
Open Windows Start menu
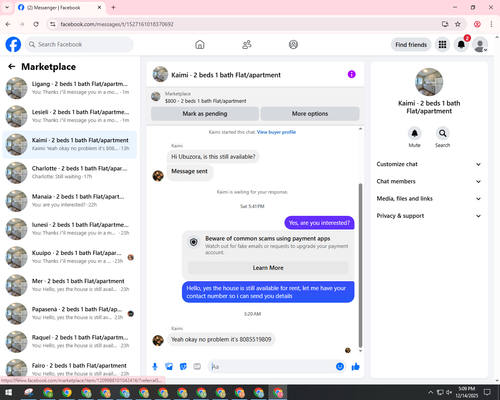point(8,392)
